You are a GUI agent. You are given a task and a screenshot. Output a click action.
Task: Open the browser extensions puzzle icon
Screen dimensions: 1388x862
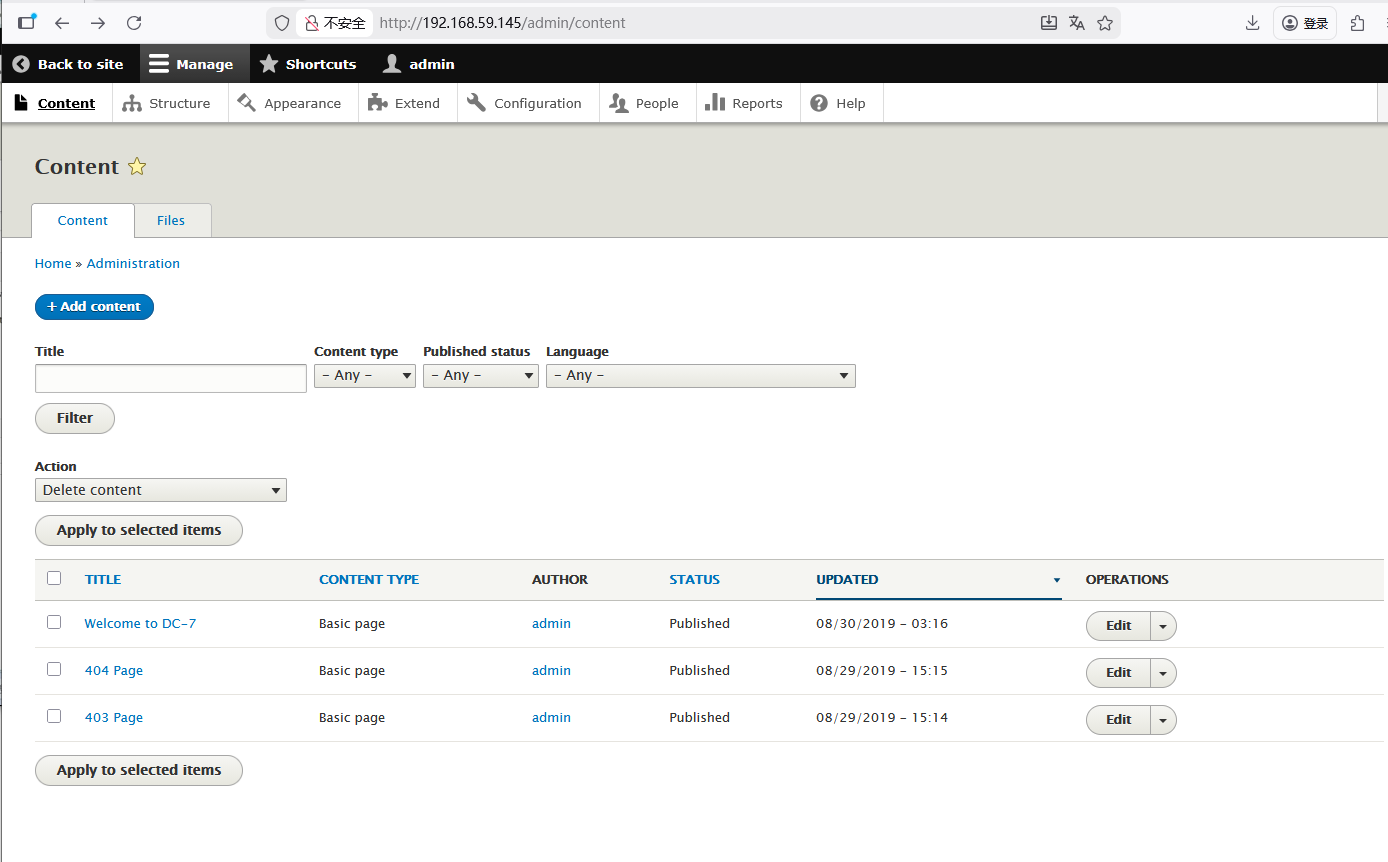coord(1357,23)
